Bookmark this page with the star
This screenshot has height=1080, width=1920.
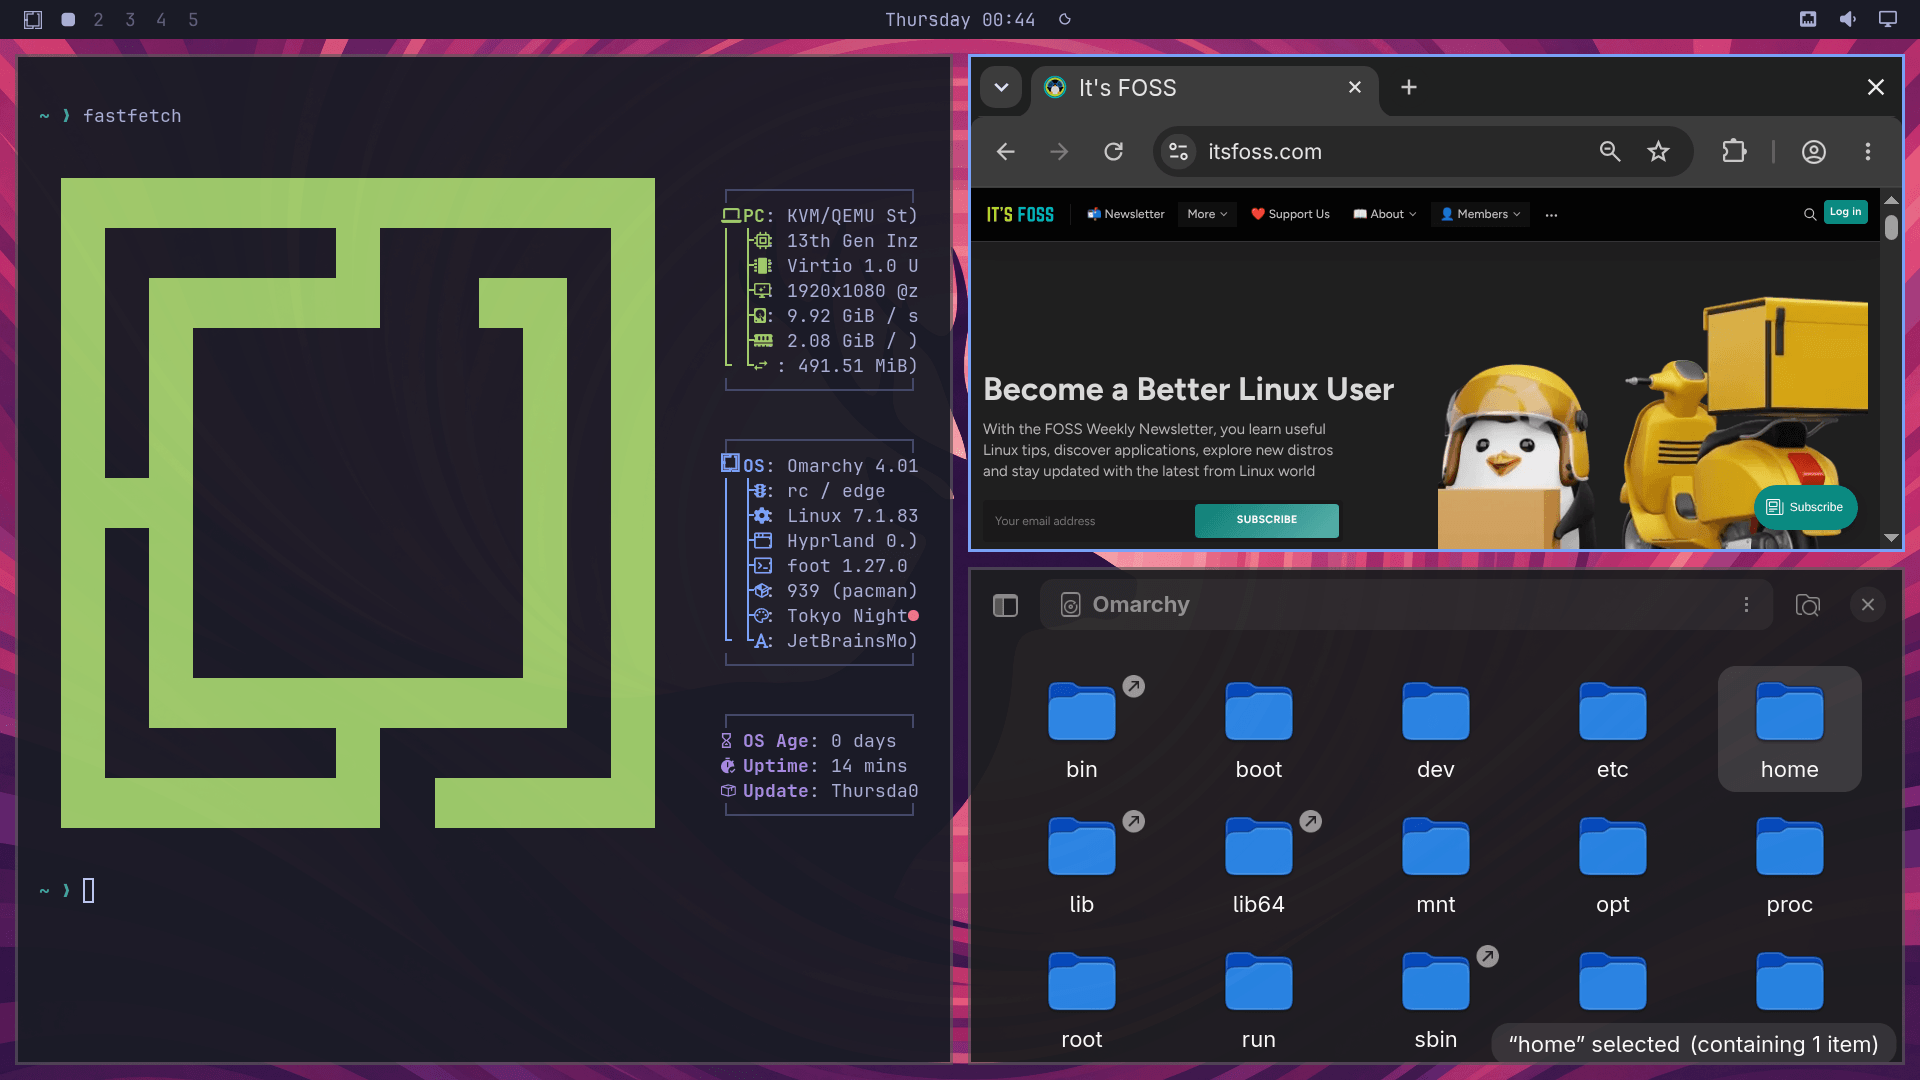pyautogui.click(x=1659, y=151)
